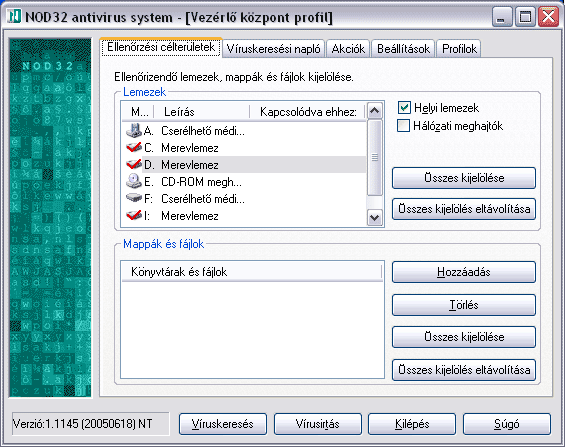Switch to the Beállítások tab

tap(403, 49)
